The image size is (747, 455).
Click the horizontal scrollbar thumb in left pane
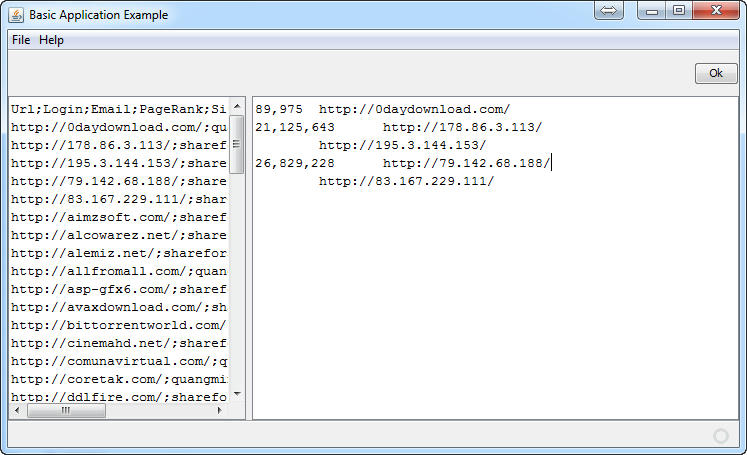(x=66, y=410)
